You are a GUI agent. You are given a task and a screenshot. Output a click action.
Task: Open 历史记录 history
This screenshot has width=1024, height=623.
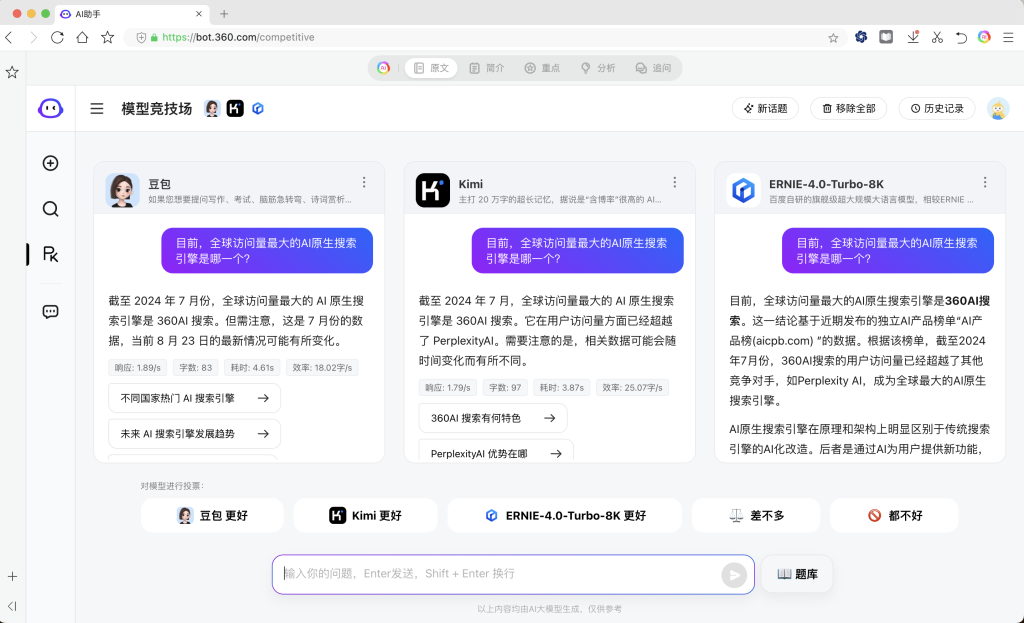tap(937, 108)
